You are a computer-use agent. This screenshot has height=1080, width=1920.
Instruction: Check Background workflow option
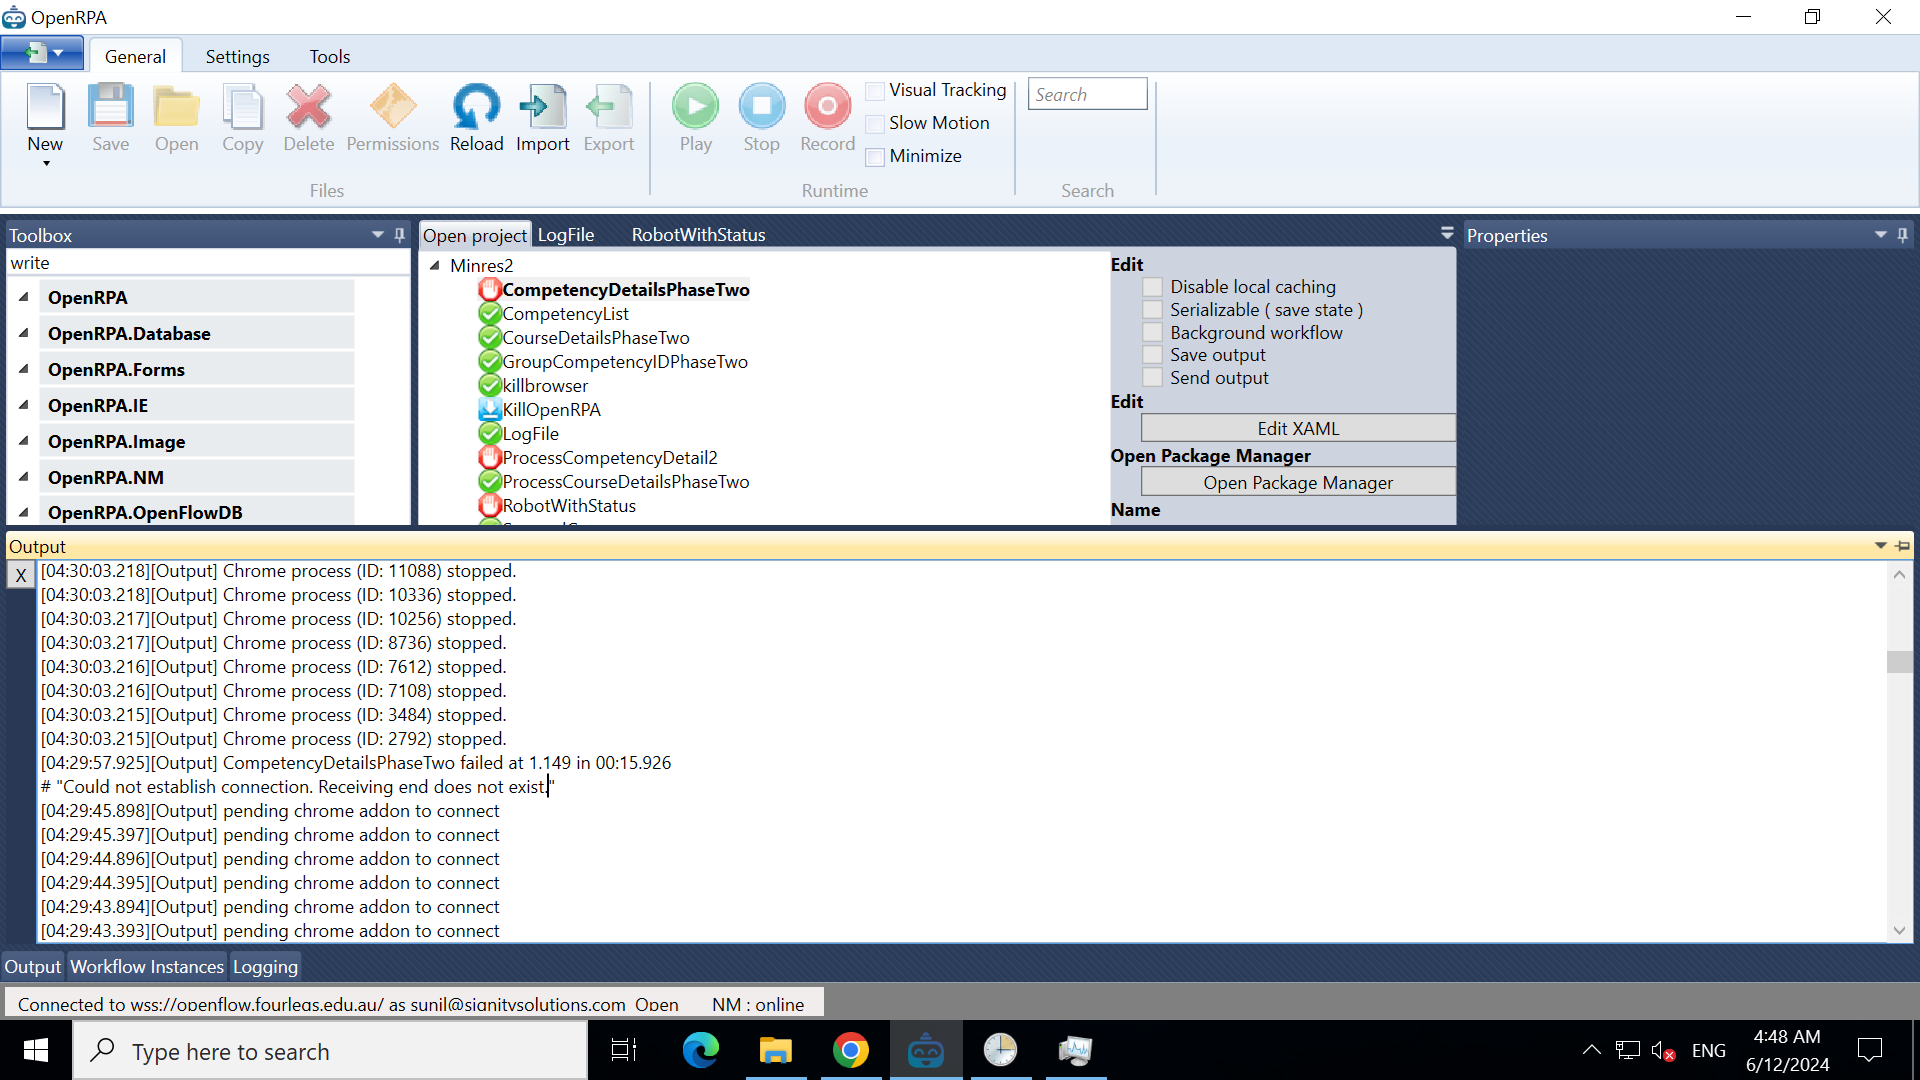coord(1153,333)
